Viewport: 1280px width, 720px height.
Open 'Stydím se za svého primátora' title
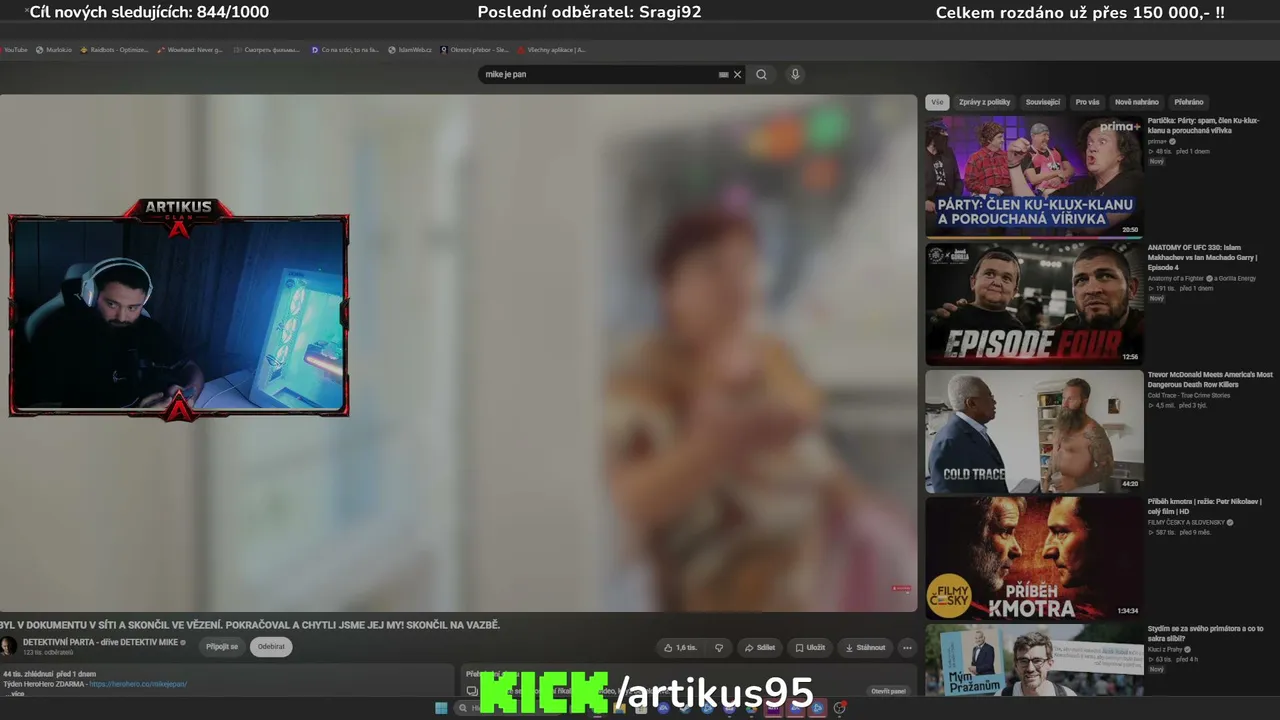coord(1206,633)
